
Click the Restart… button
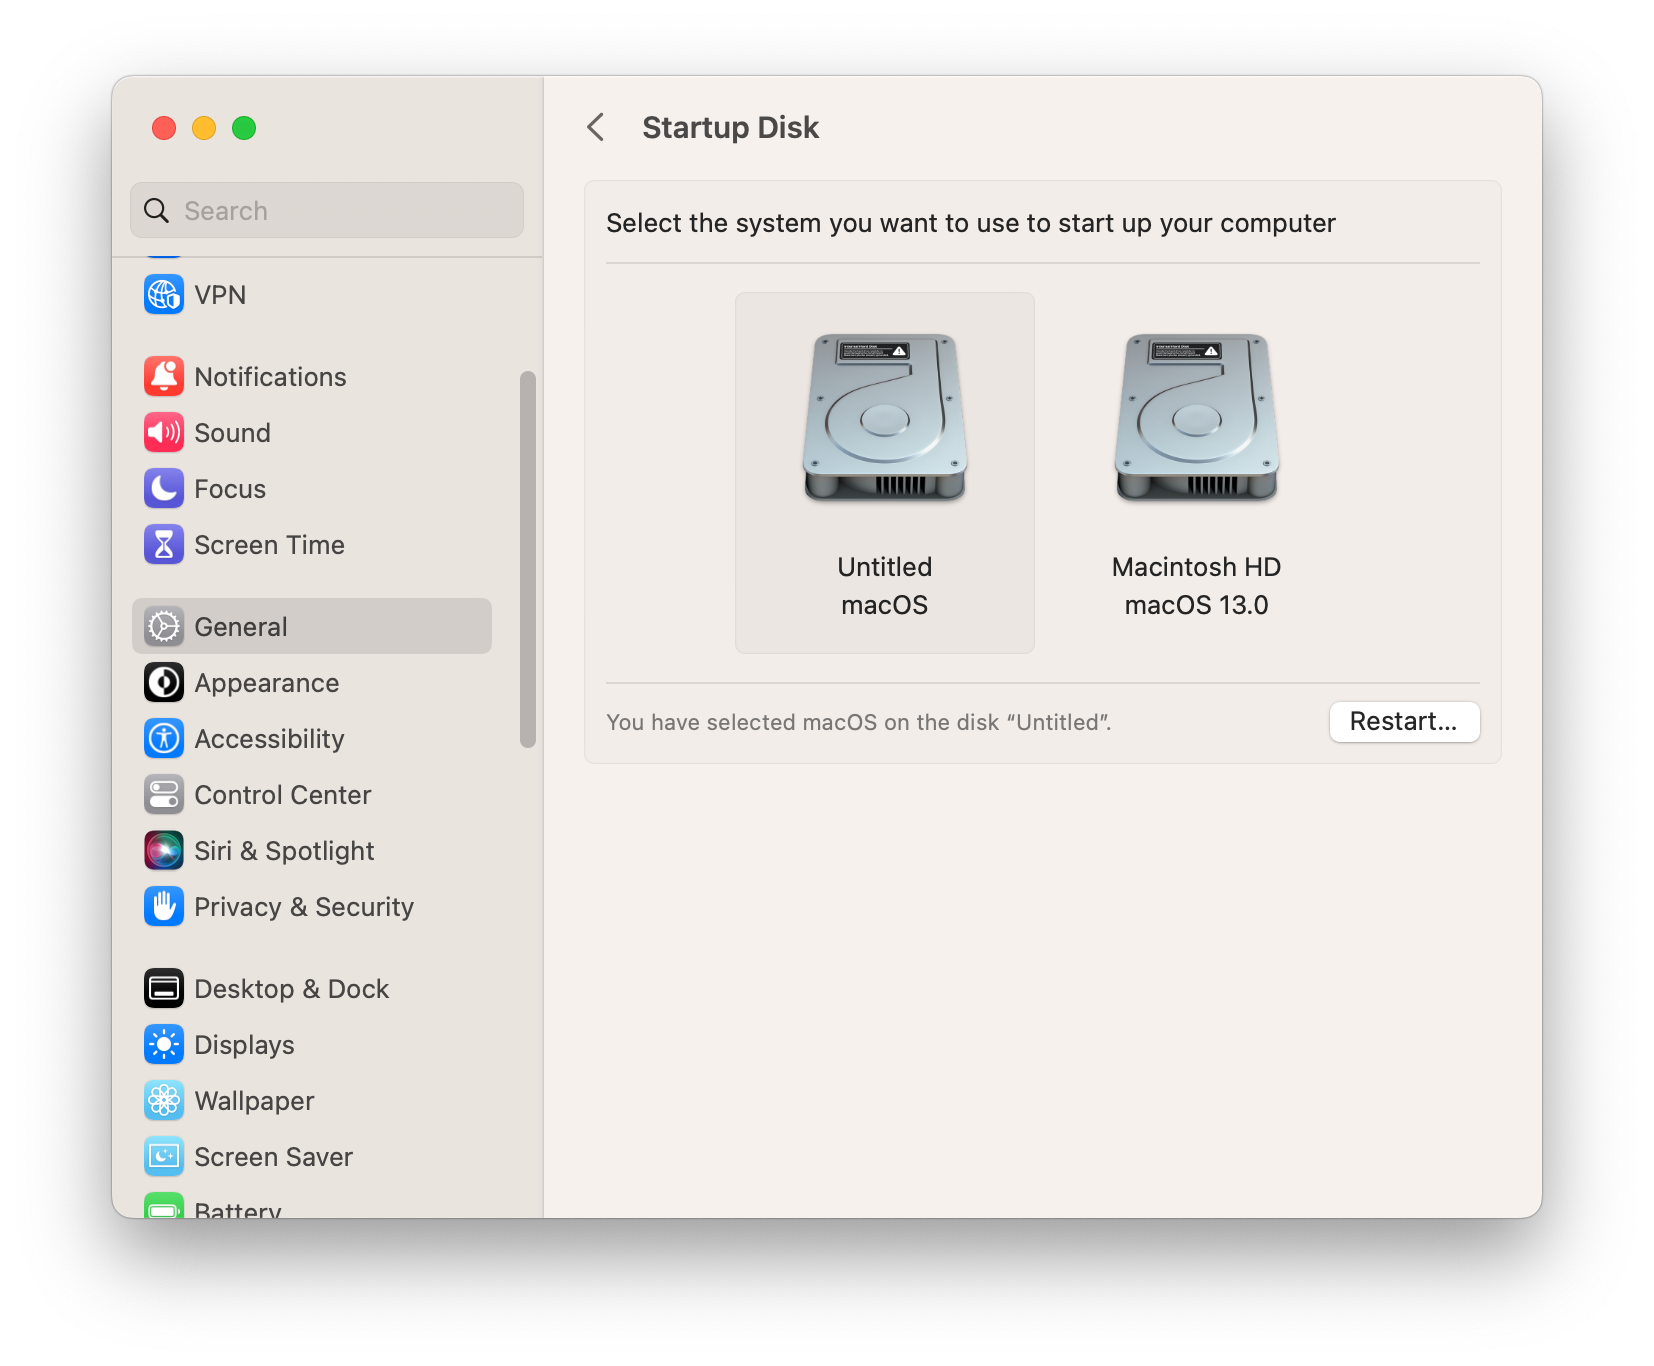click(x=1404, y=722)
